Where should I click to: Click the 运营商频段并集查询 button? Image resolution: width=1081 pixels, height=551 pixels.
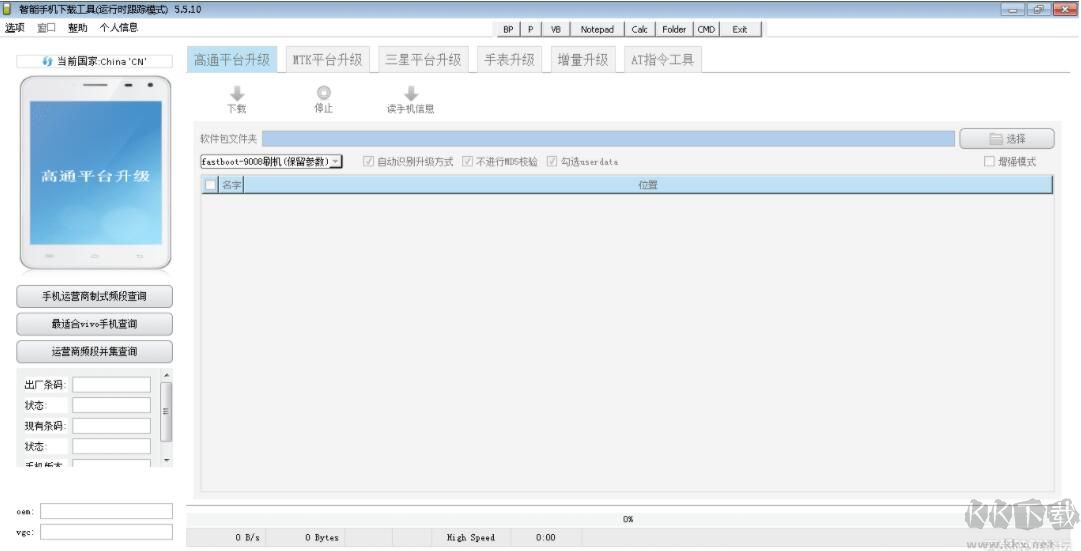pos(94,352)
